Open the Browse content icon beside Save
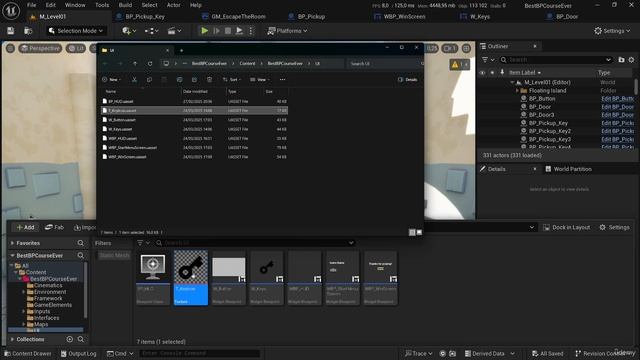This screenshot has width=640, height=360. [28, 31]
